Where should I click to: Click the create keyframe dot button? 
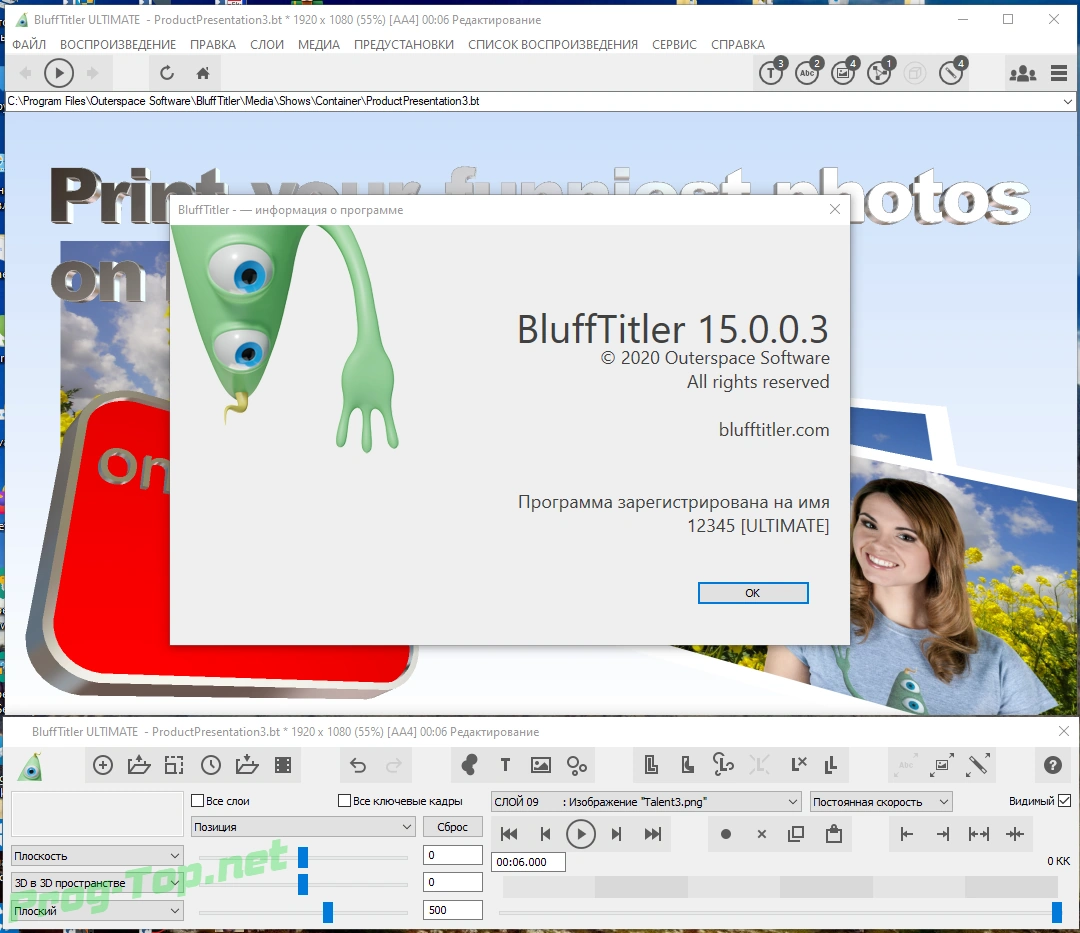click(x=725, y=834)
